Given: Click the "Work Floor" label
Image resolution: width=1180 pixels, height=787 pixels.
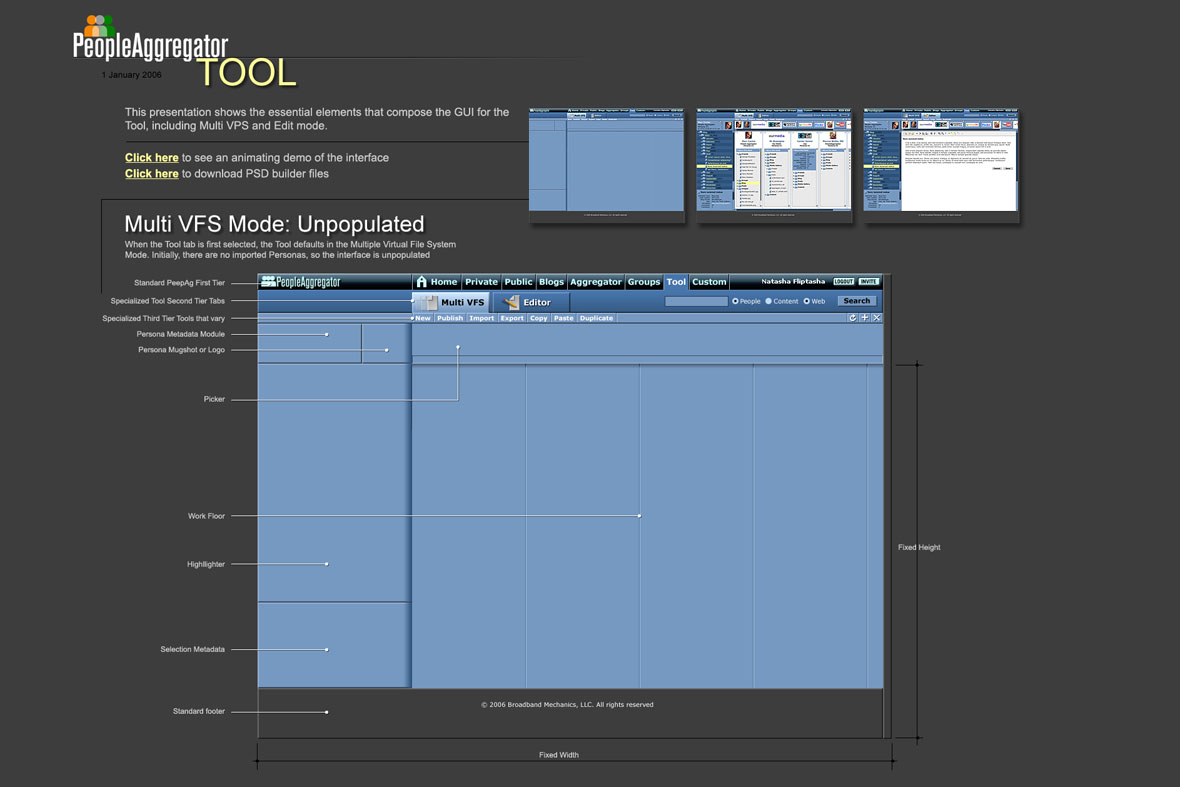Looking at the screenshot, I should click(x=206, y=516).
